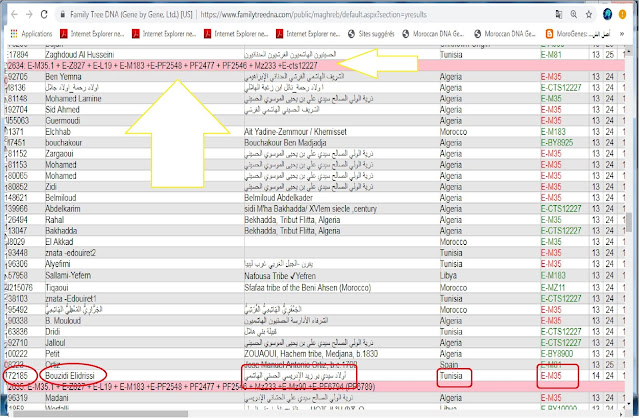640x418 pixels.
Task: Select the Rahal name cell
Action: pyautogui.click(x=54, y=220)
